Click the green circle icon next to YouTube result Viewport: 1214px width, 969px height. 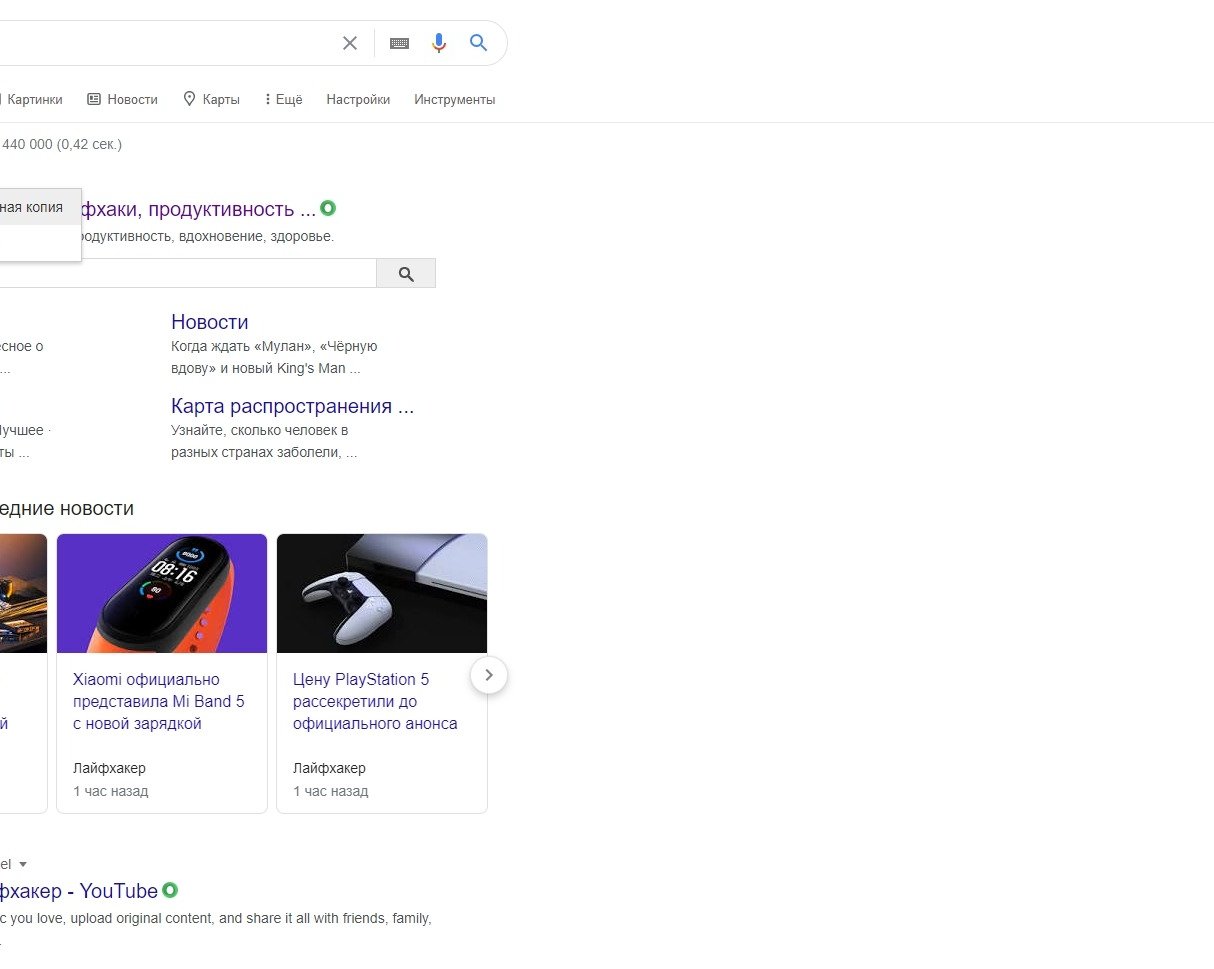[x=170, y=890]
